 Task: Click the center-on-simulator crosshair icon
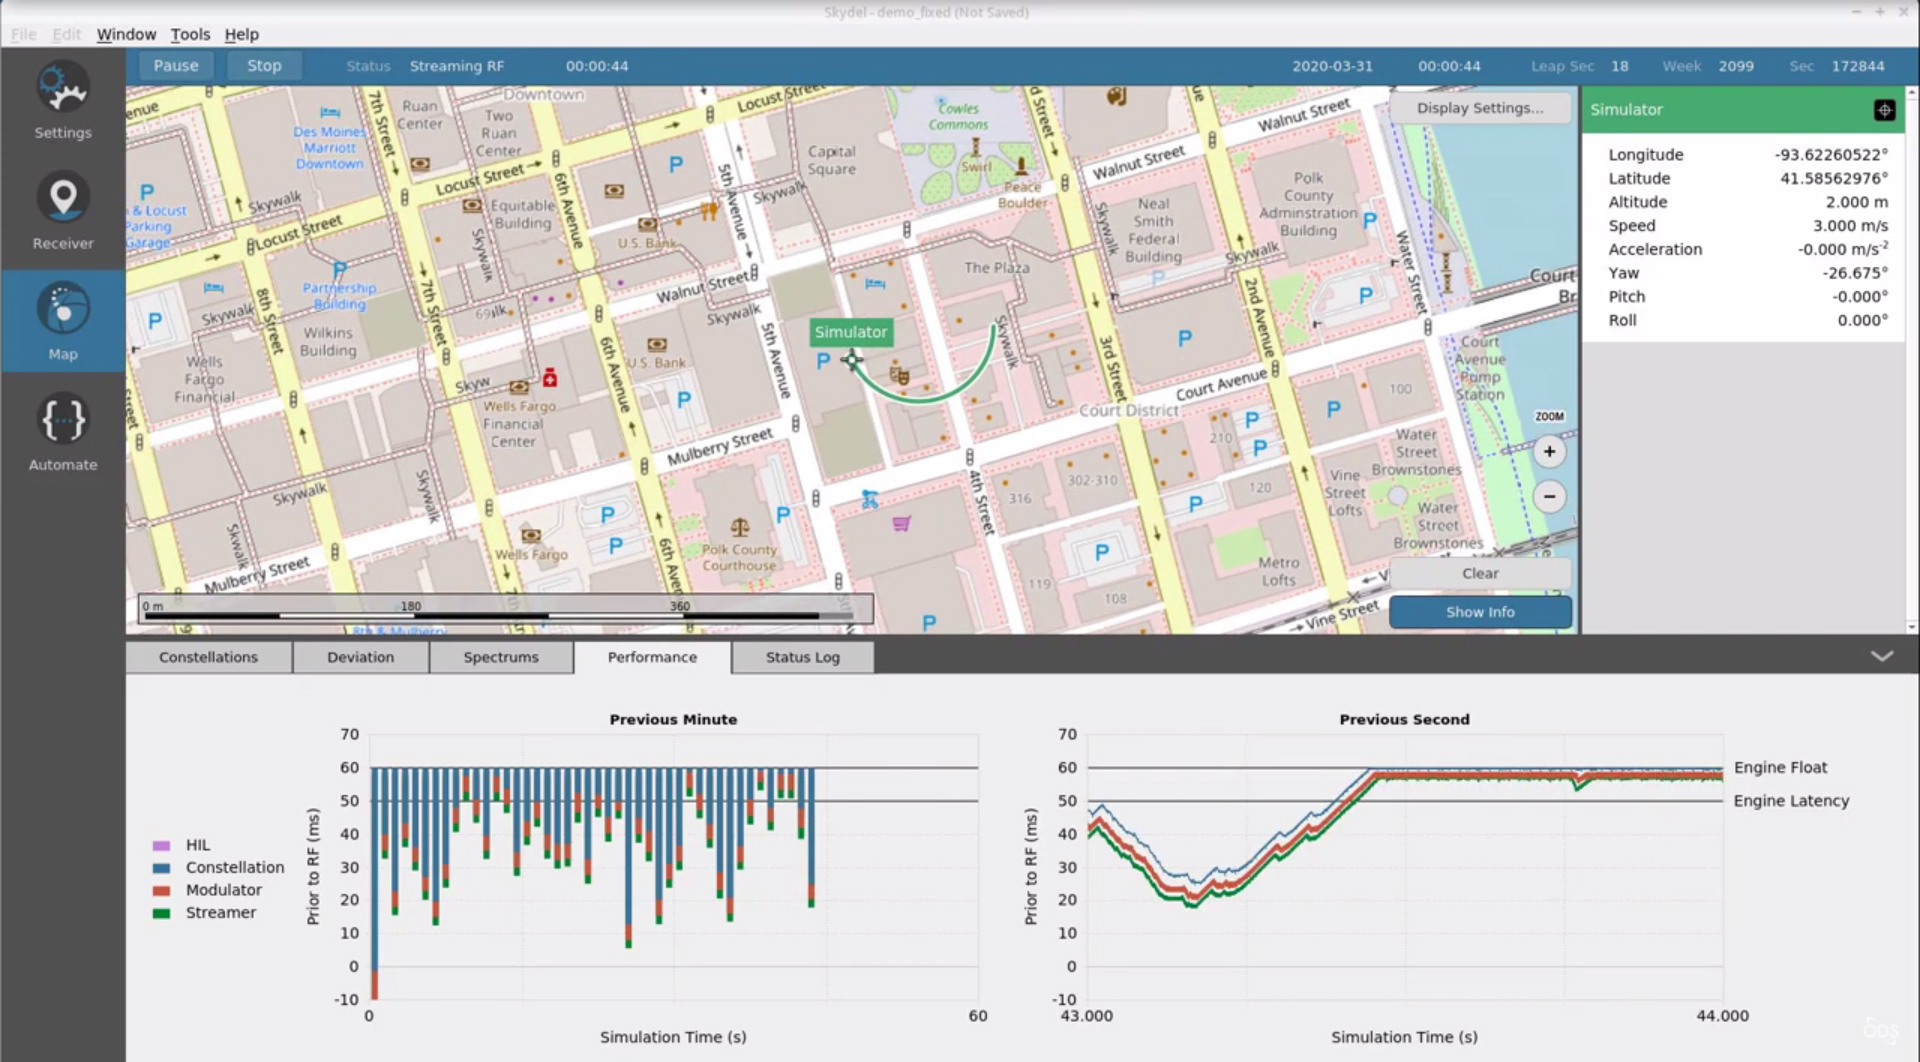click(x=1884, y=110)
